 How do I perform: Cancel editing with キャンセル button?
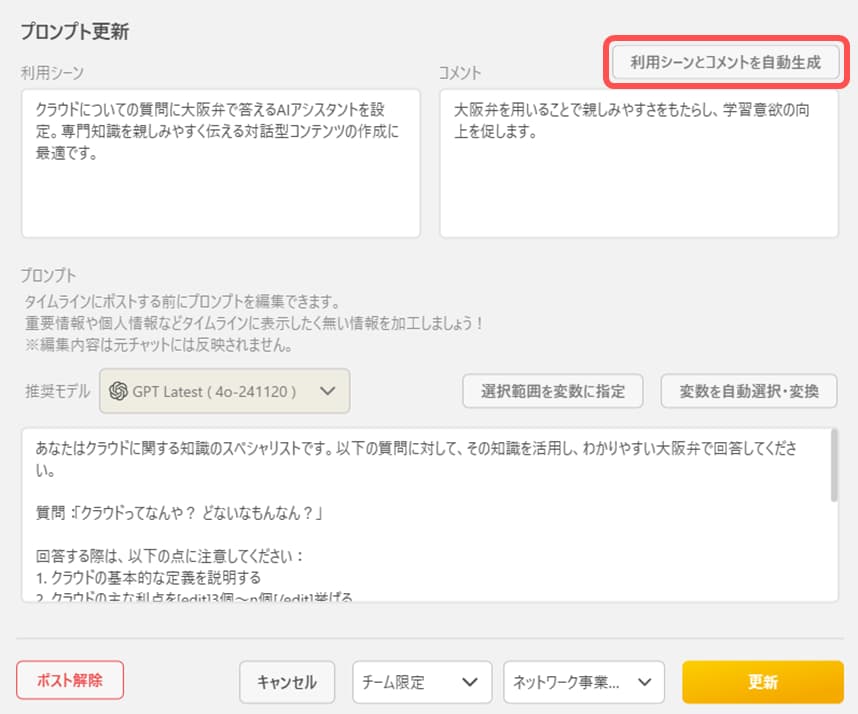pos(287,682)
